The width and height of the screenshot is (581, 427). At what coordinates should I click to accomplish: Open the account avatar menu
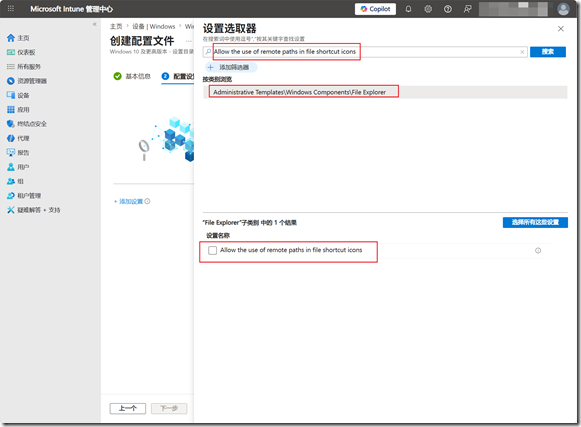pyautogui.click(x=563, y=9)
